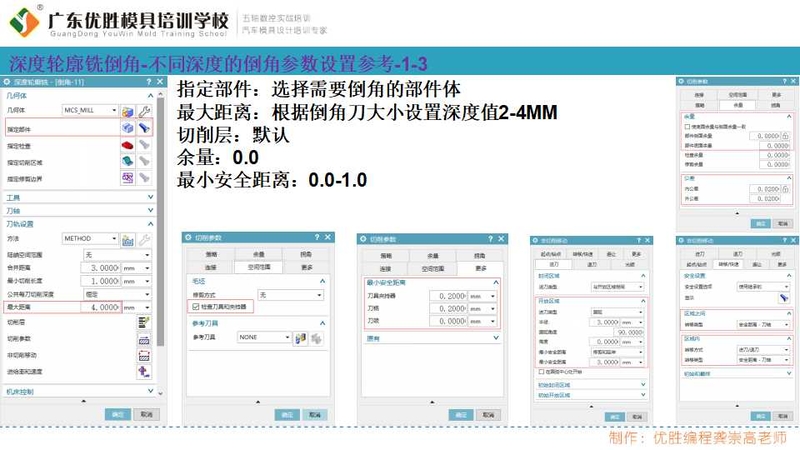The height and width of the screenshot is (450, 800).
Task: Click the 最大距离 4.0000 input field
Action: tap(101, 308)
